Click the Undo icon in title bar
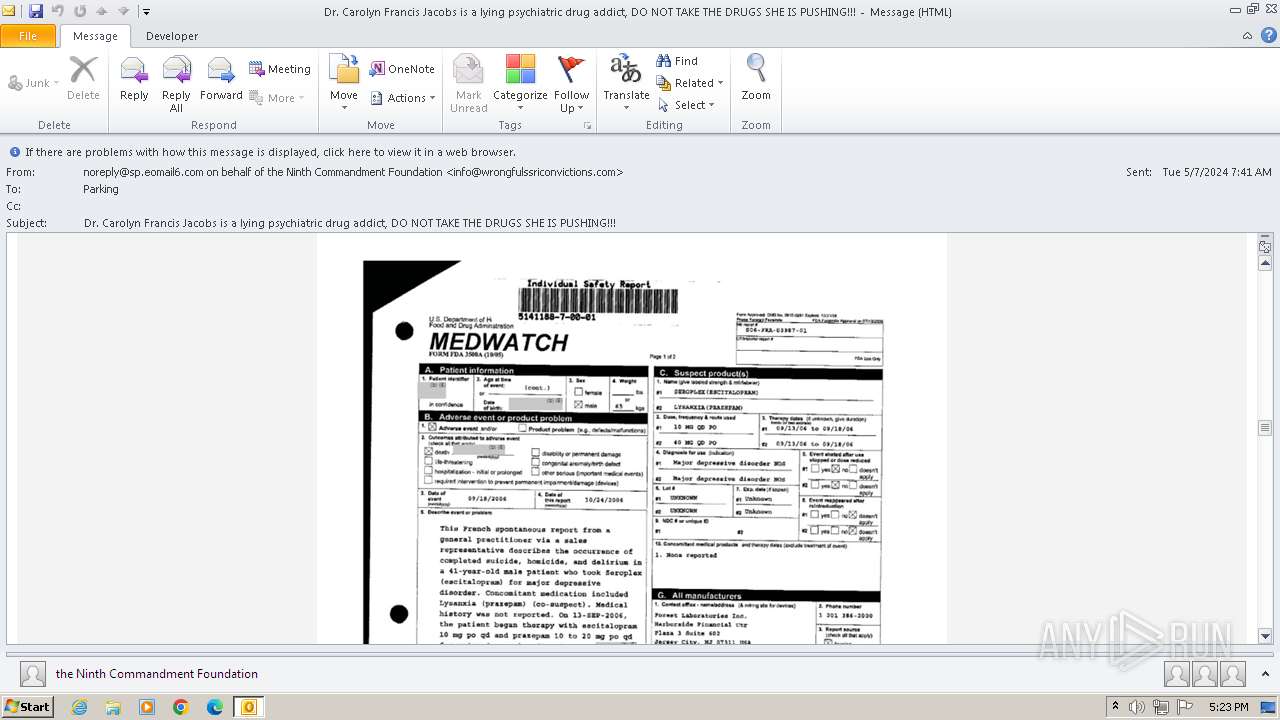Viewport: 1280px width, 720px height. click(58, 11)
